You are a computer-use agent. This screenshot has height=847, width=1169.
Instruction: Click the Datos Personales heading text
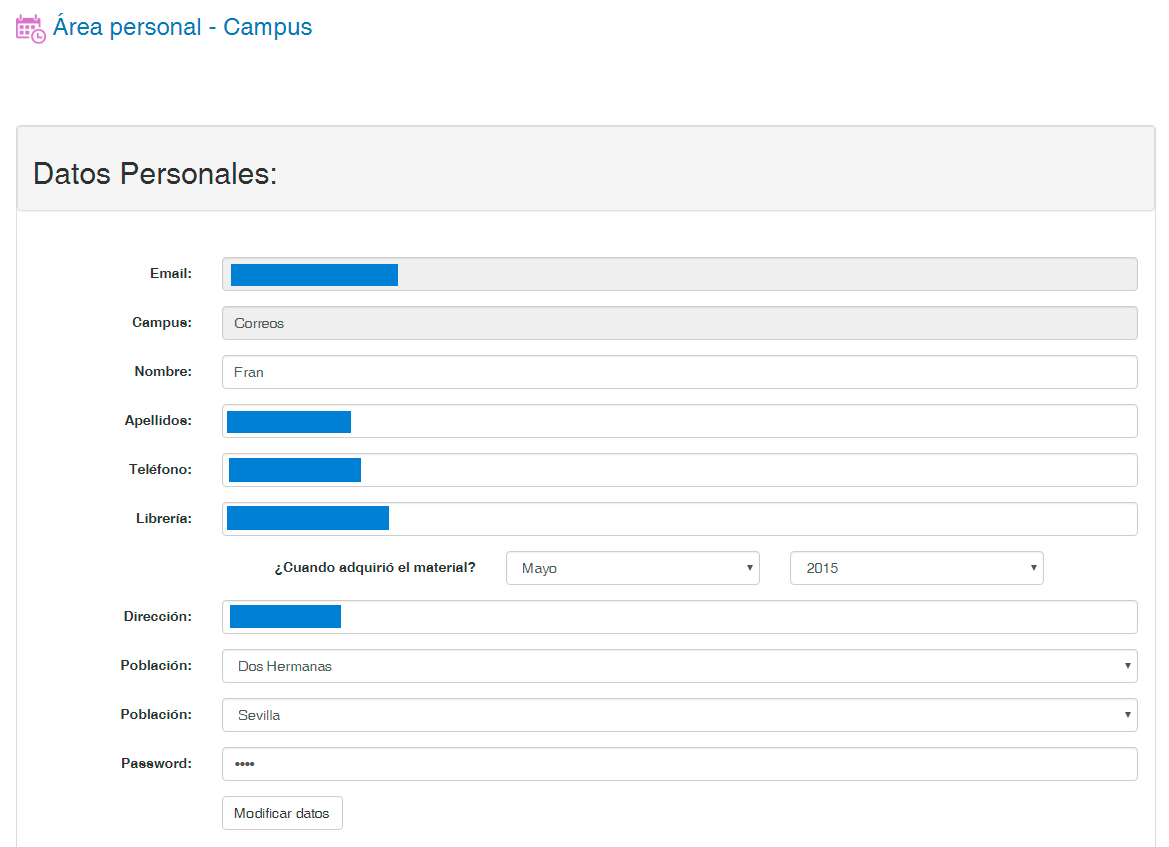click(x=155, y=174)
